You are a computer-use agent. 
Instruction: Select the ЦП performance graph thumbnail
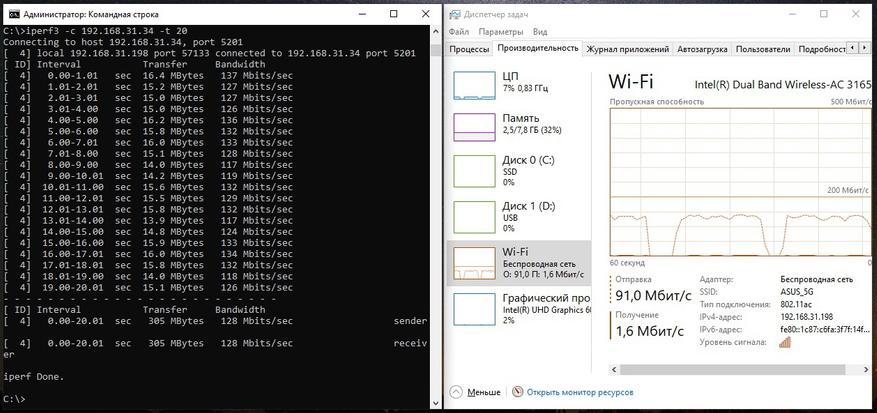[474, 86]
